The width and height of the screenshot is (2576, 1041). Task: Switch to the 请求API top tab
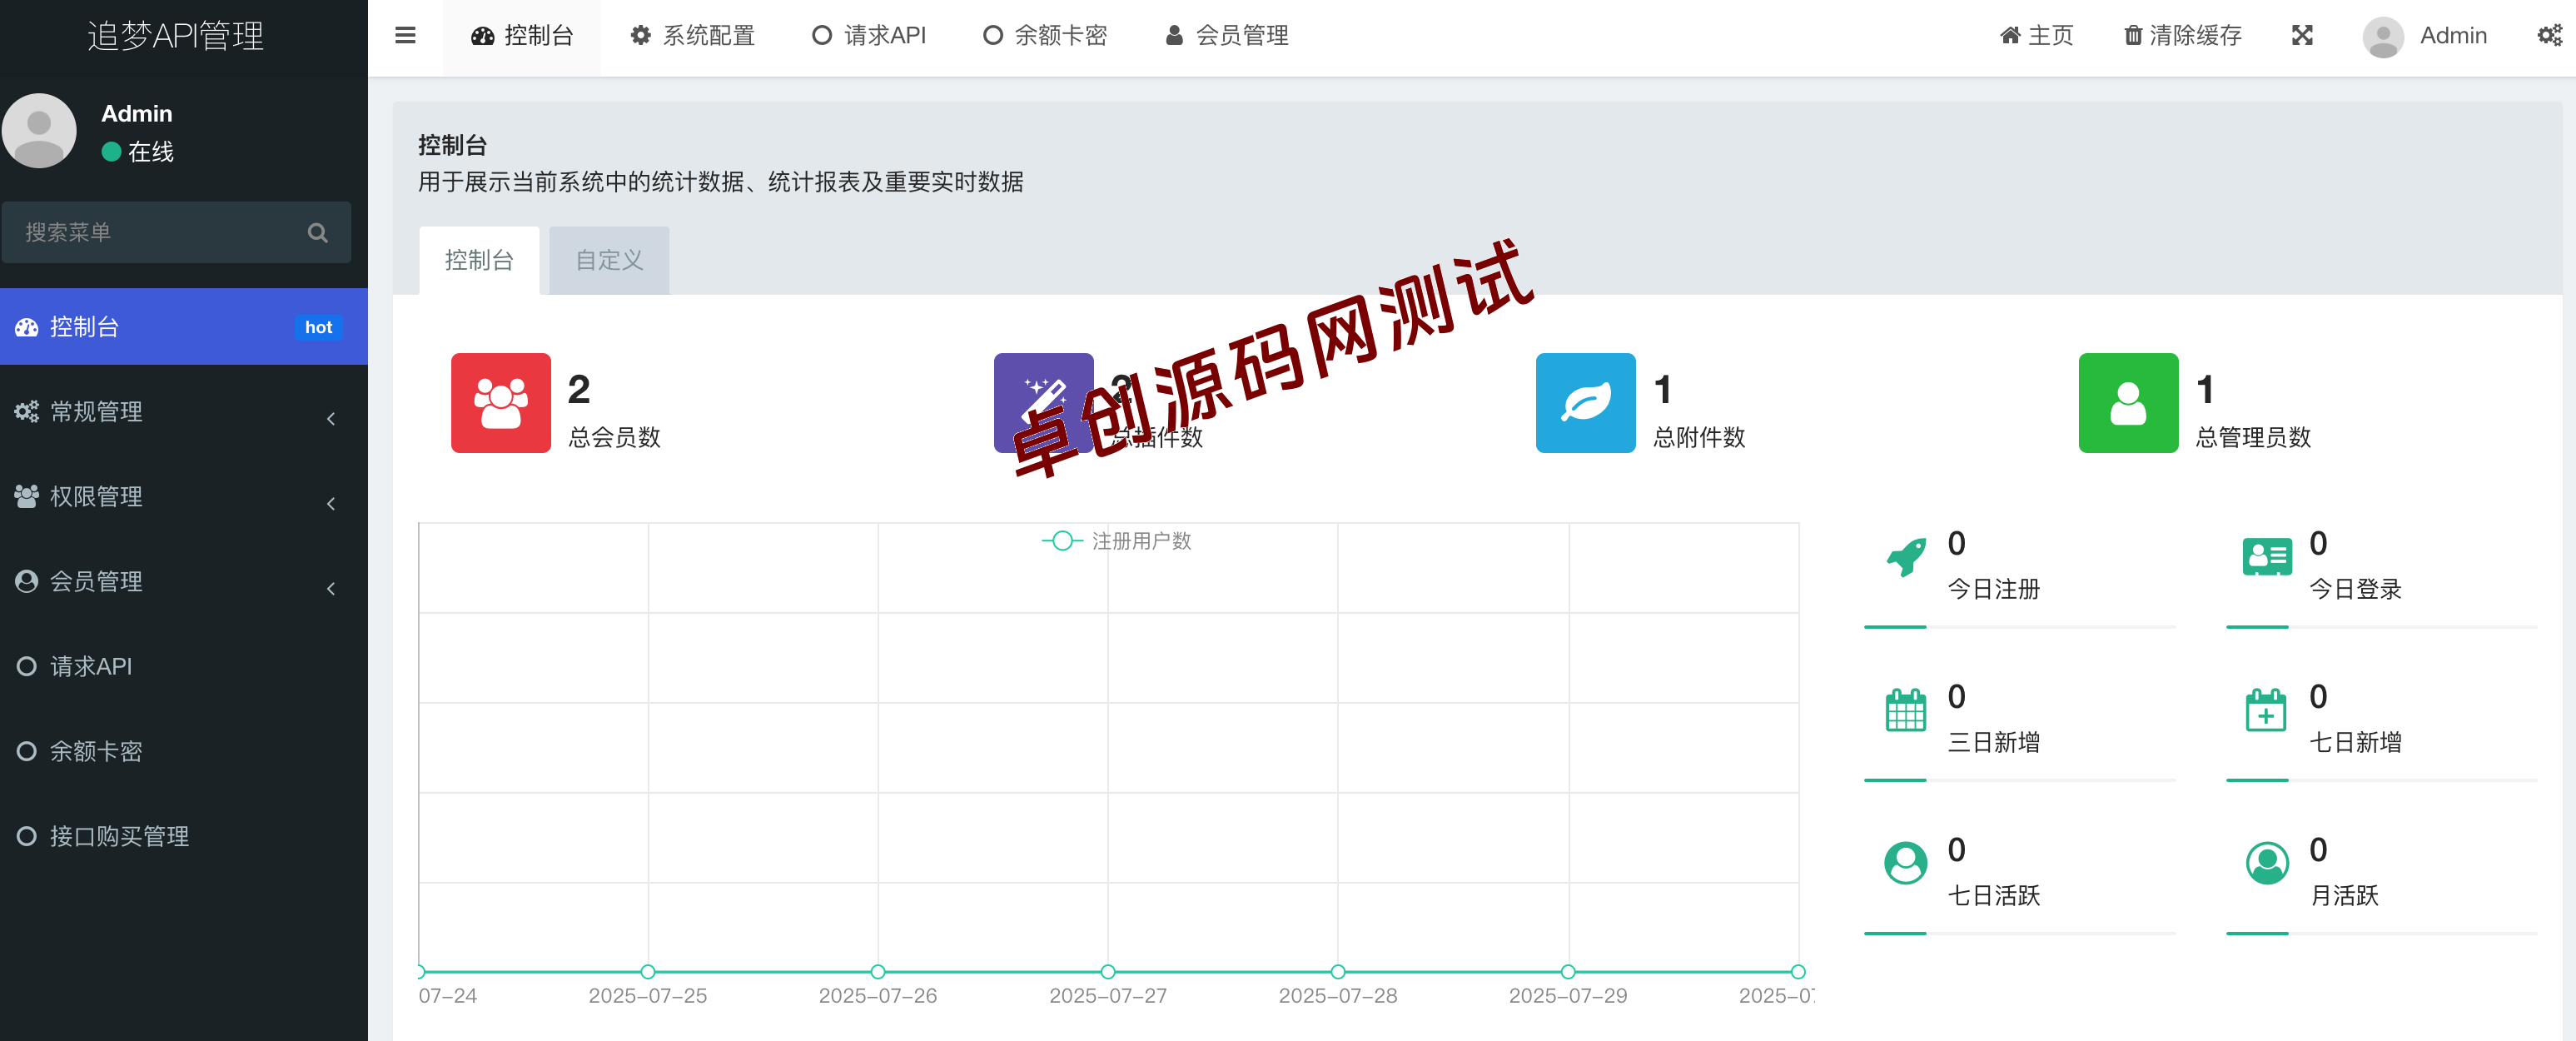(868, 36)
